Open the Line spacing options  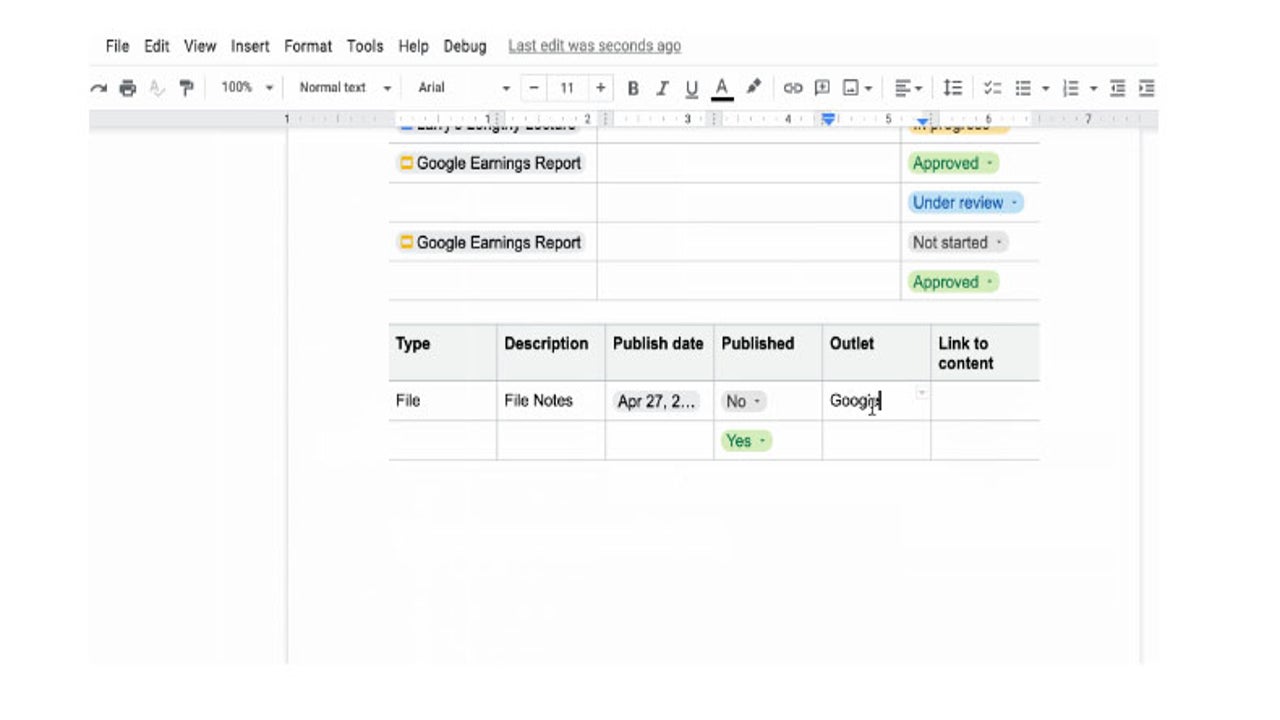click(x=953, y=88)
